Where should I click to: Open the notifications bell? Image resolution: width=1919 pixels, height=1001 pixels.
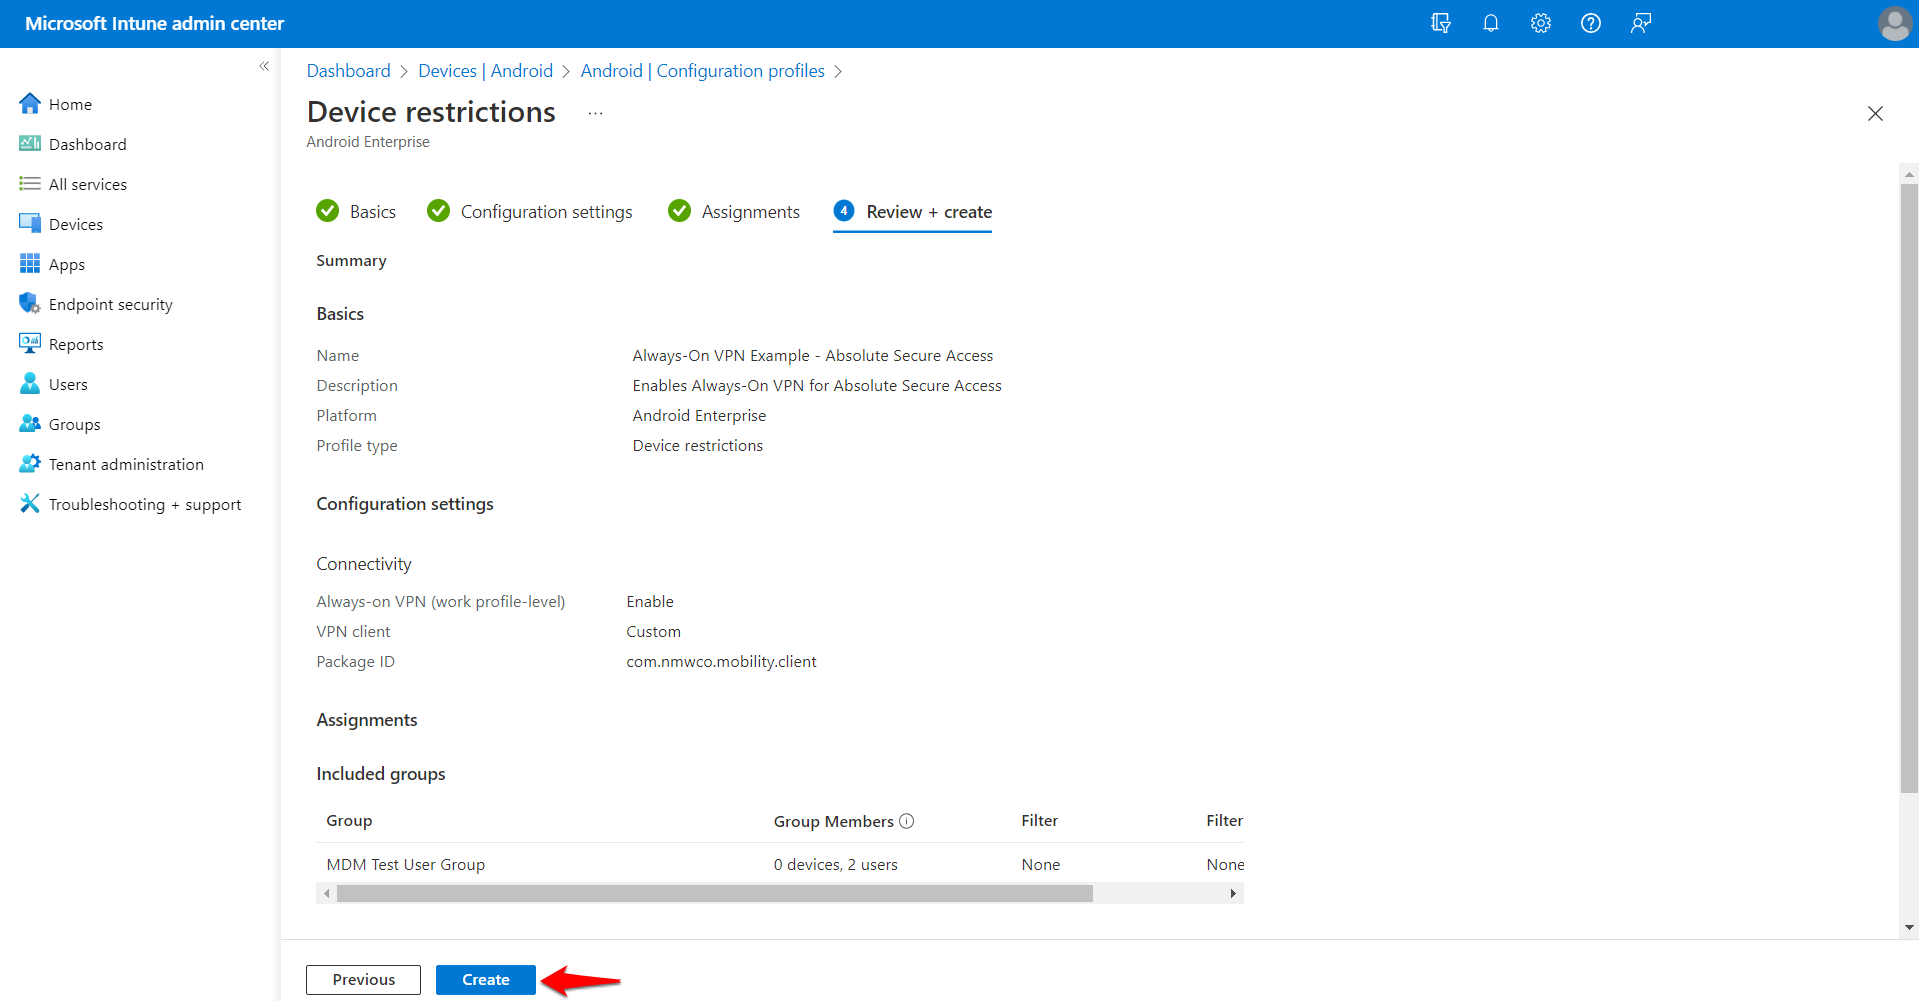coord(1490,22)
